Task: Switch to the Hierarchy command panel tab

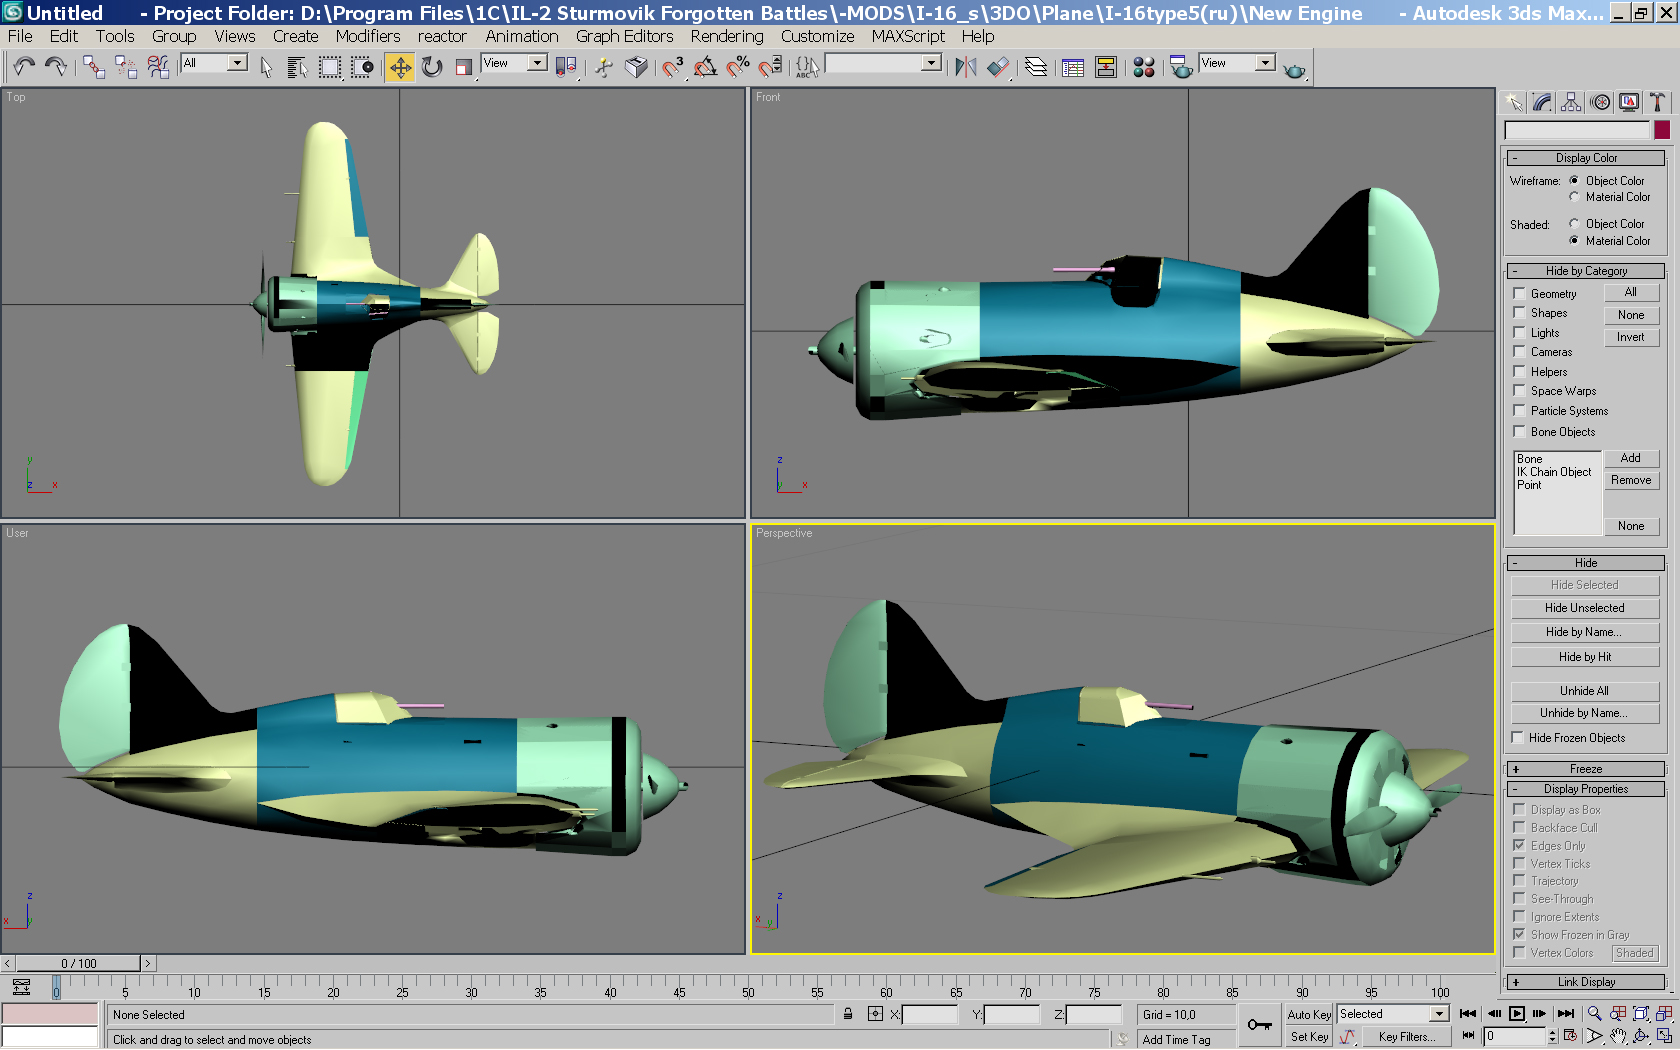Action: 1571,102
